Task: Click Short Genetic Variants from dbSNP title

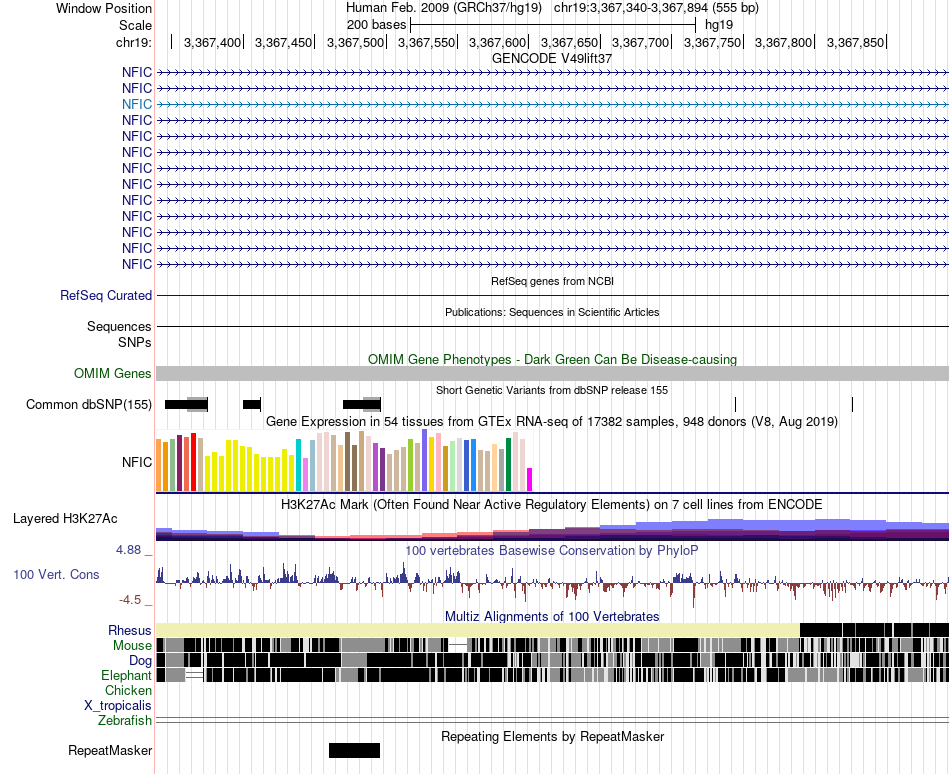Action: (x=552, y=390)
